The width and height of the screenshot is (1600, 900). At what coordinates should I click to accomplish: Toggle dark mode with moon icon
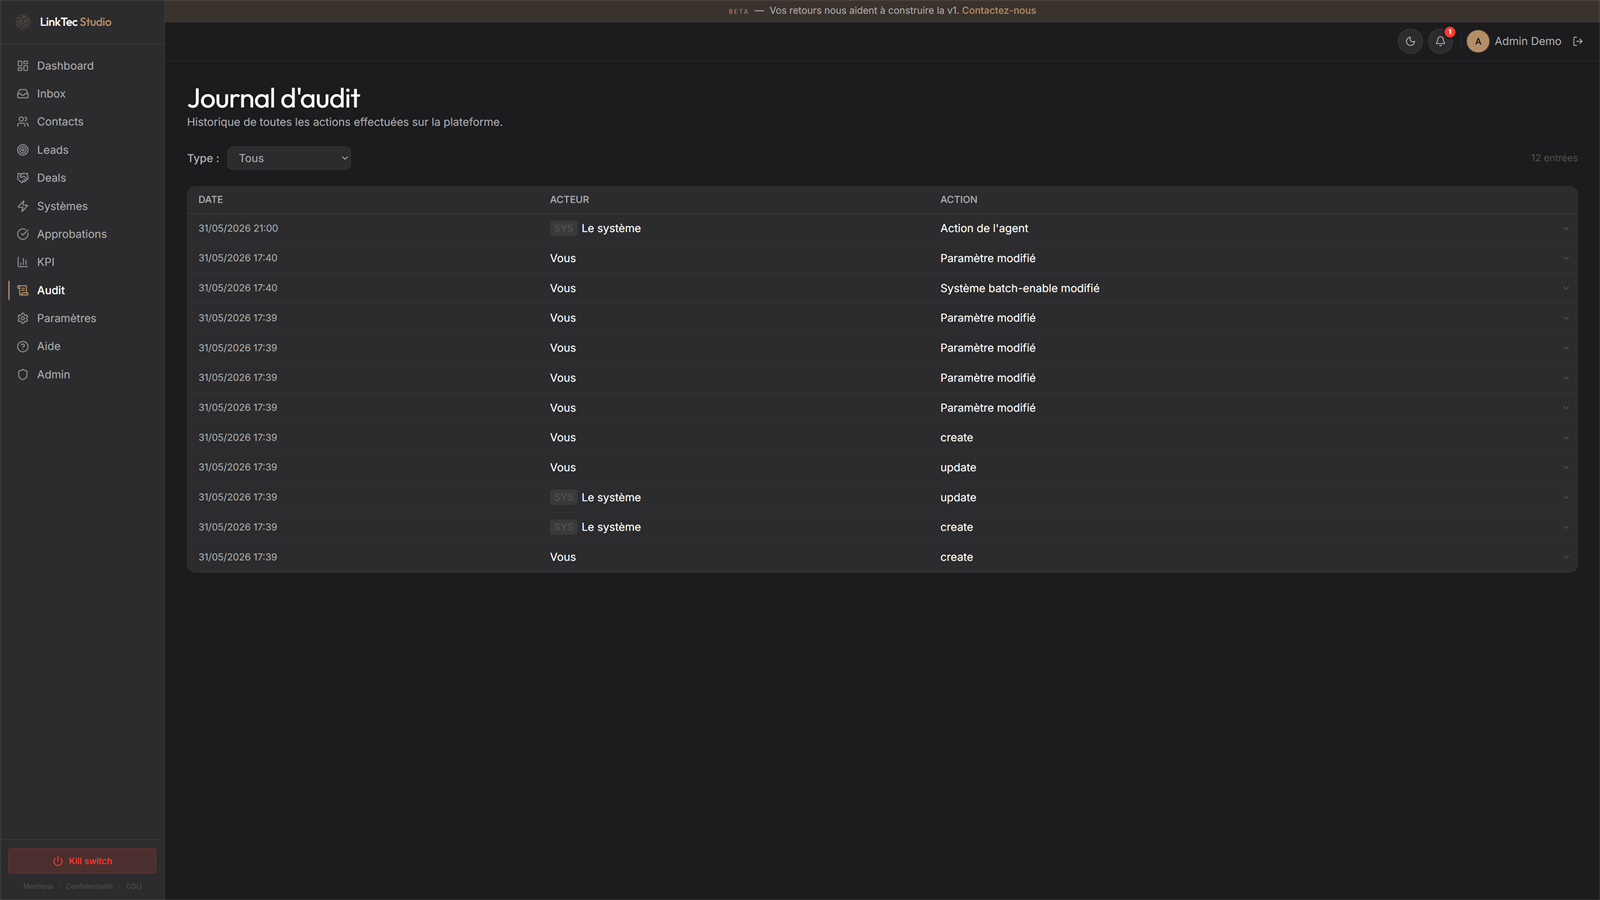coord(1410,41)
